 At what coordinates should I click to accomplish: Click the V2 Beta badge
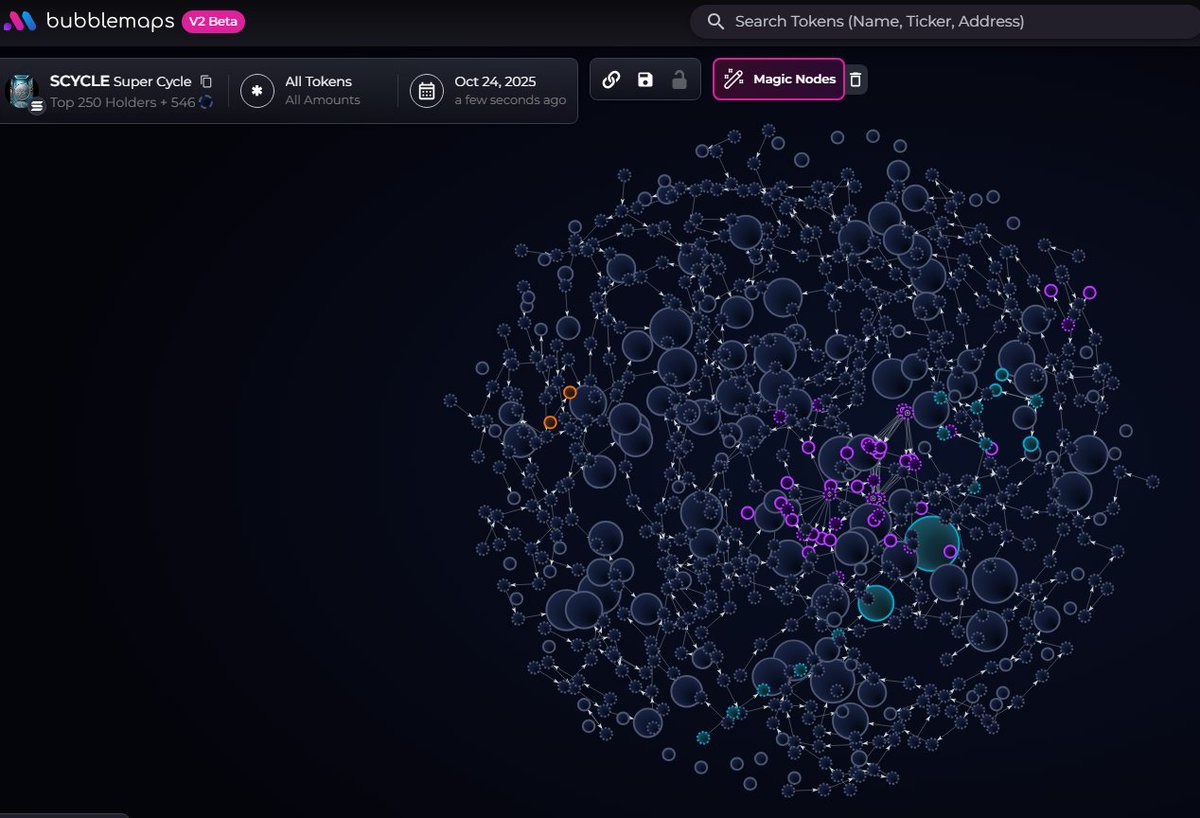212,21
